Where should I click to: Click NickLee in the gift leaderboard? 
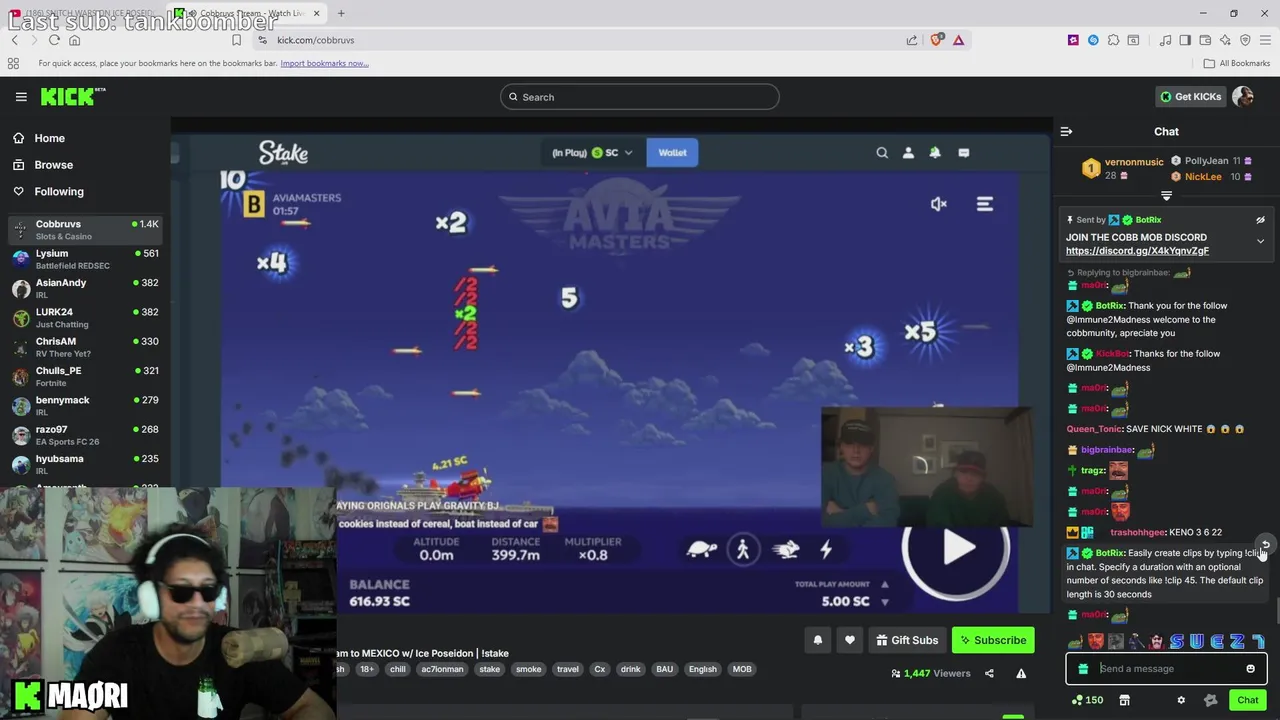point(1203,177)
